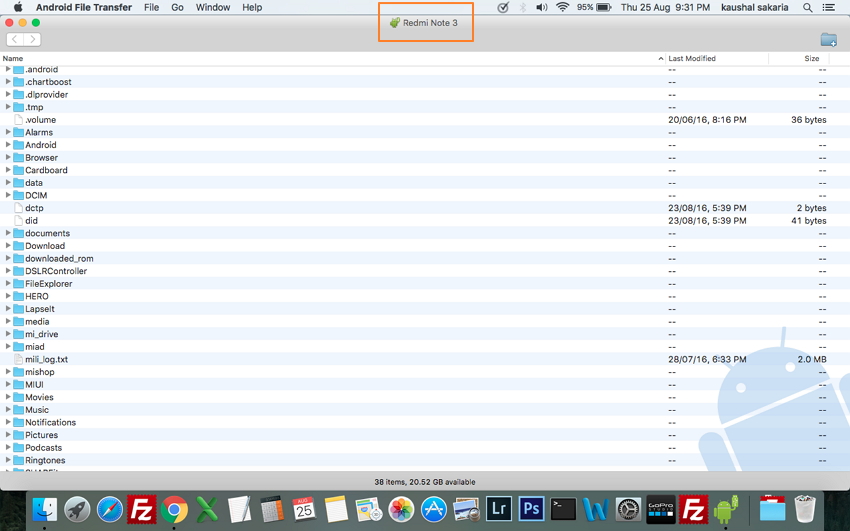Click the checkmark circle menu bar icon
Screen dimensions: 850x531
[503, 8]
